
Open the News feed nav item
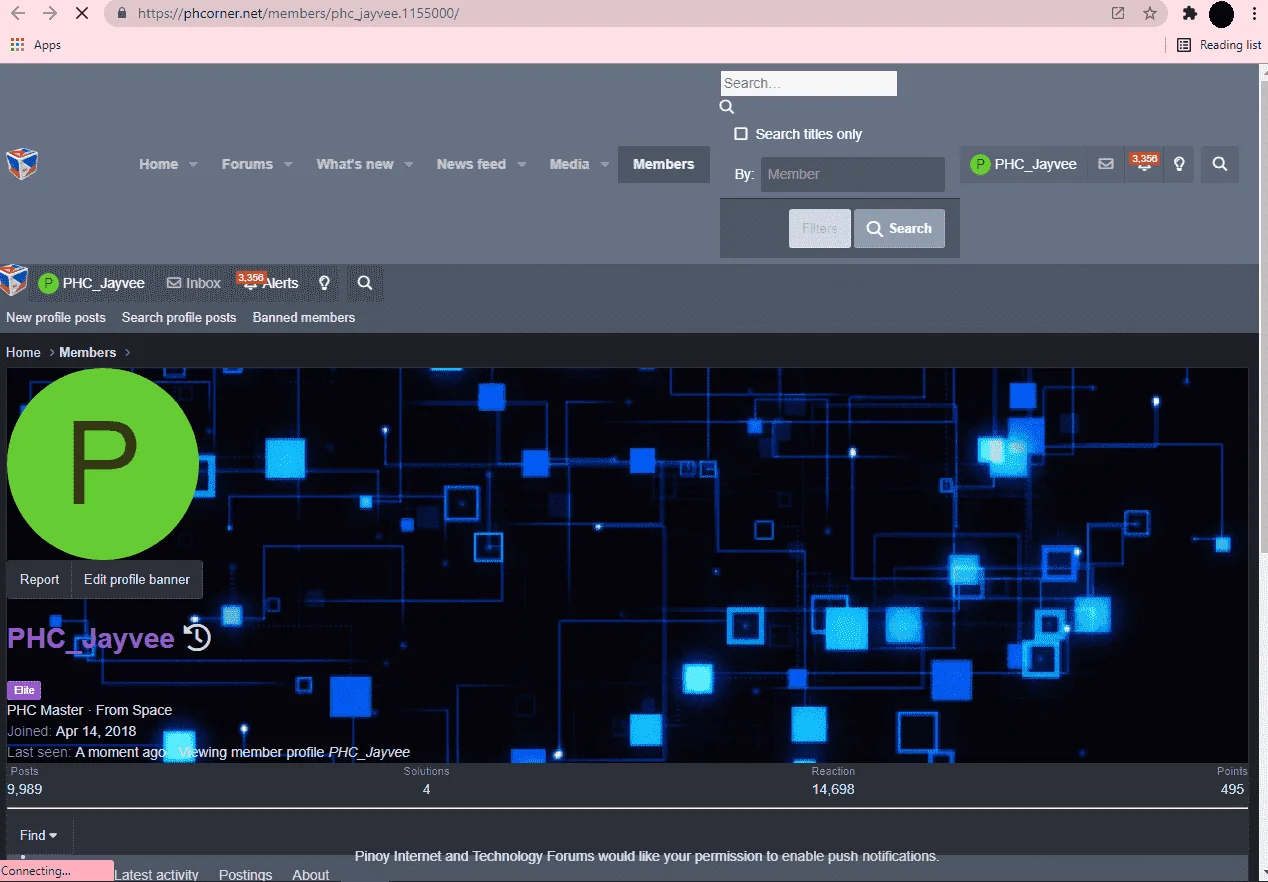click(x=471, y=164)
